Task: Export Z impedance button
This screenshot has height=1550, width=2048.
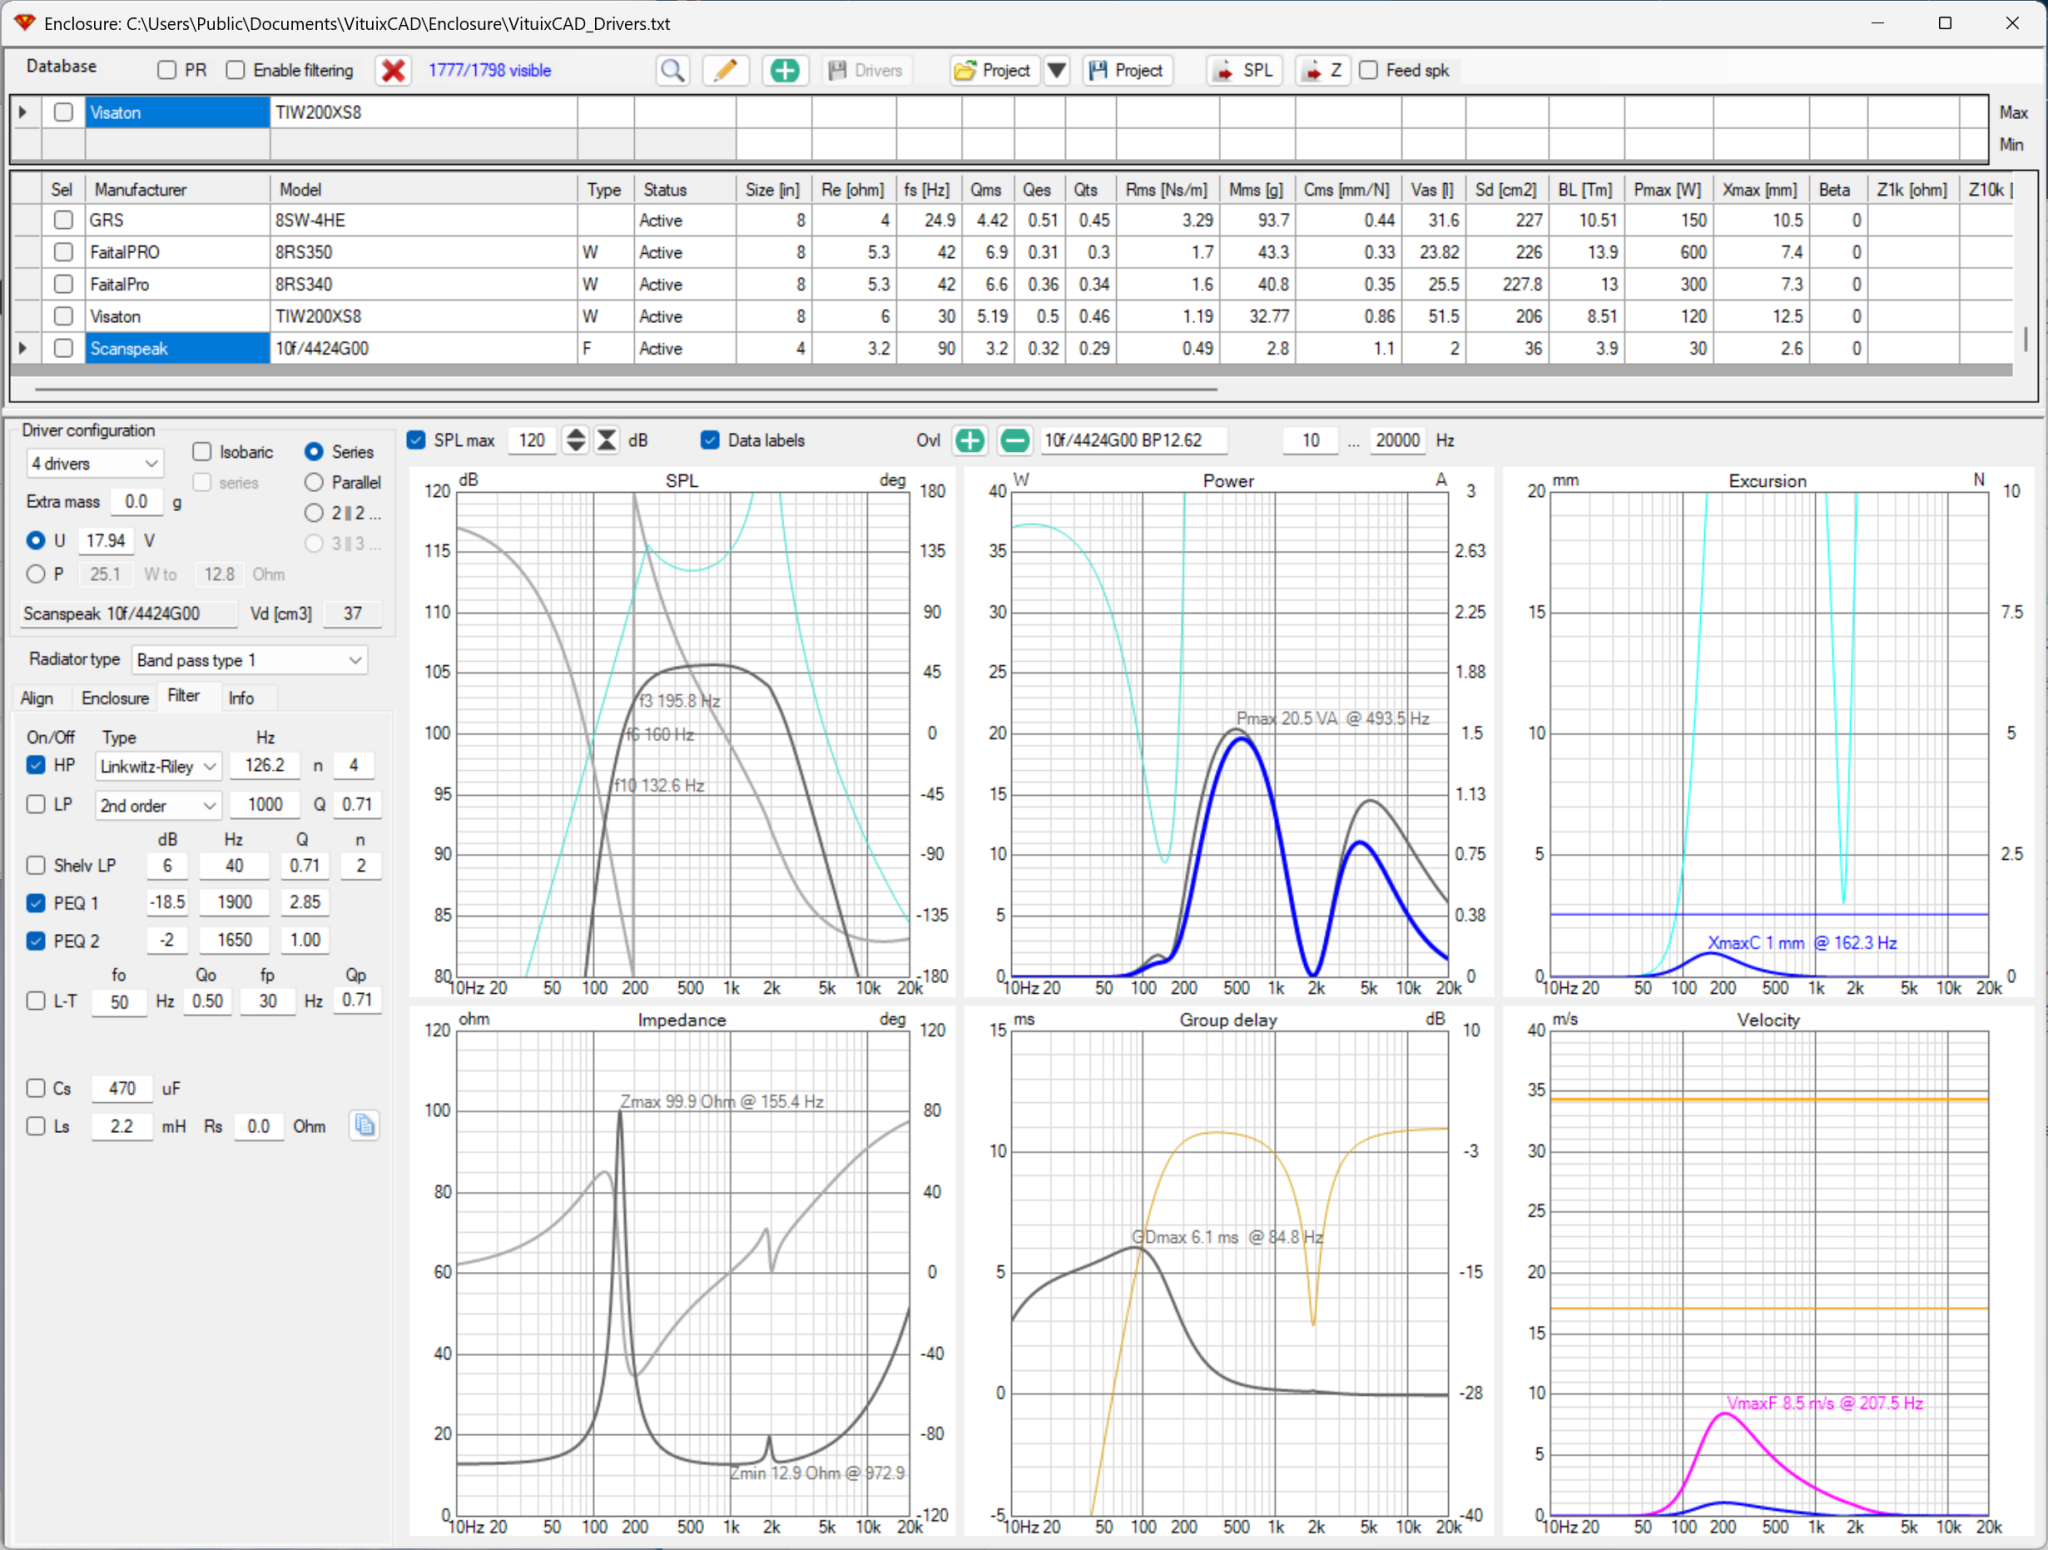Action: pos(1323,71)
